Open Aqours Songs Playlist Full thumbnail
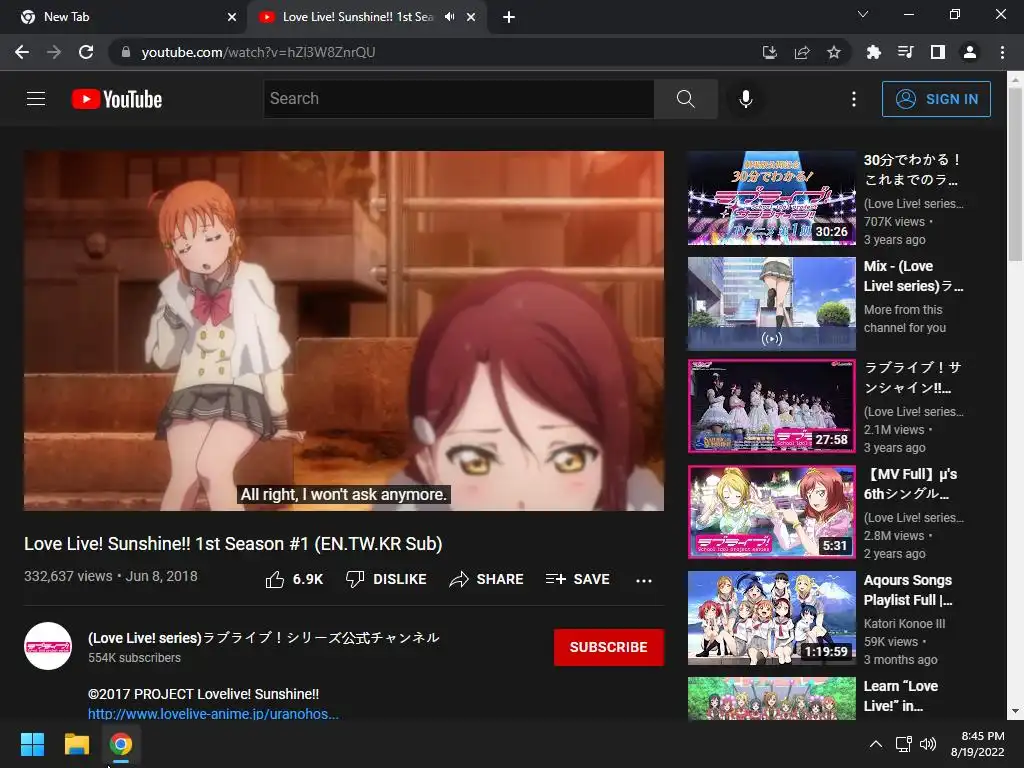Image resolution: width=1024 pixels, height=768 pixels. click(771, 618)
